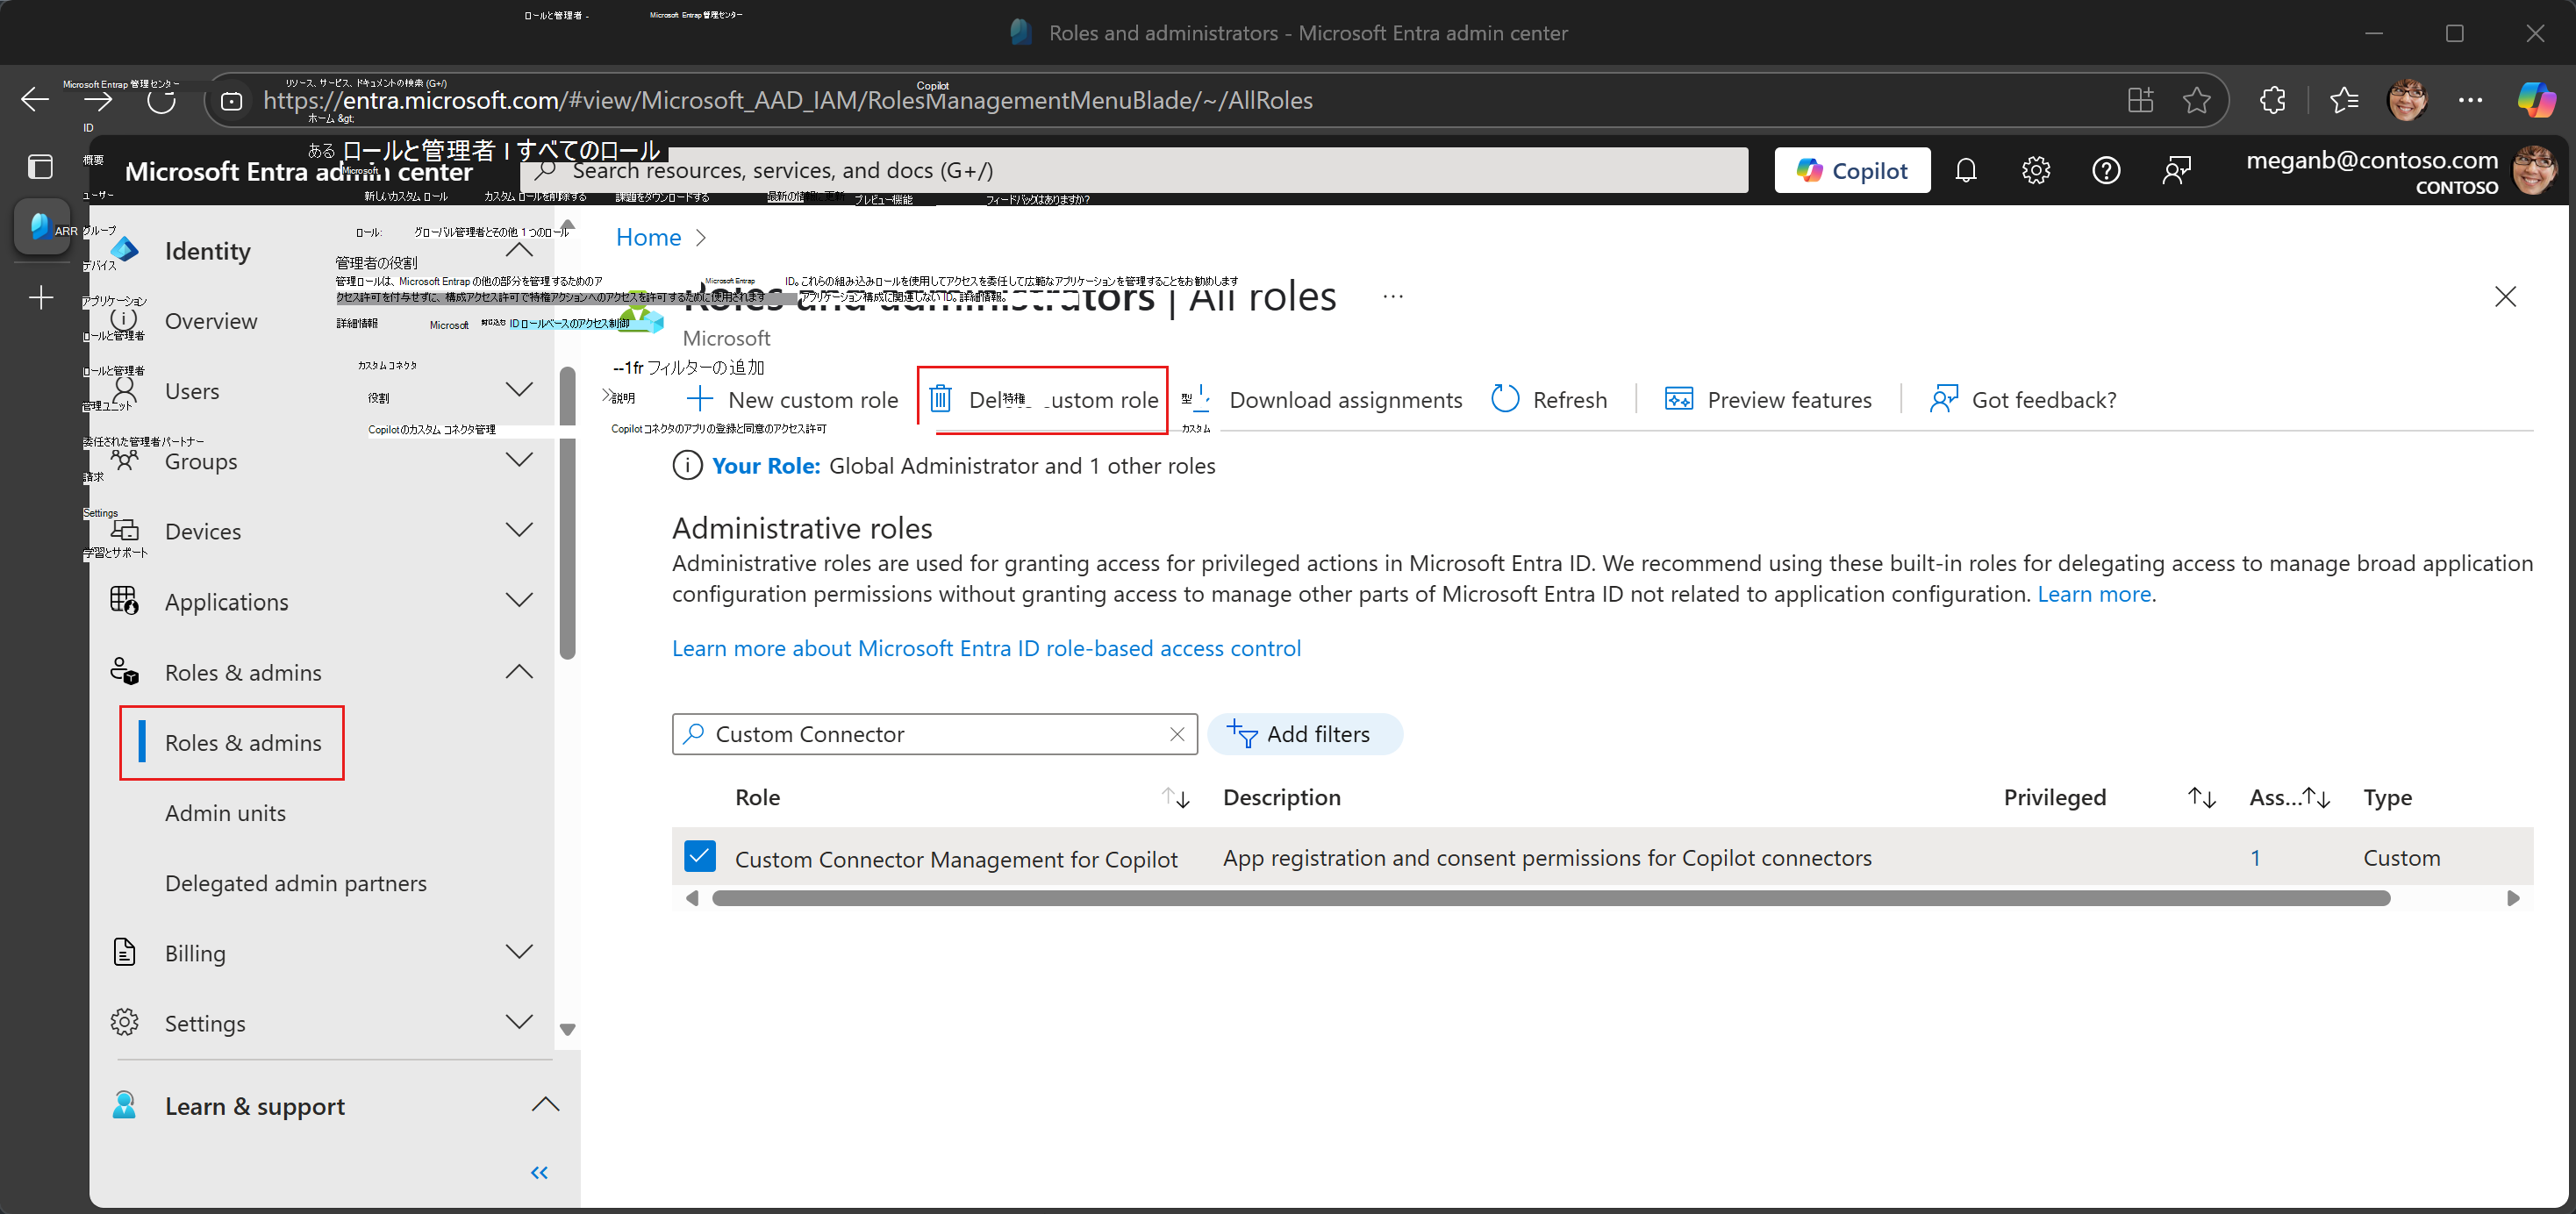Click the Identity diamond icon in sidebar
Viewport: 2576px width, 1214px height.
click(125, 250)
